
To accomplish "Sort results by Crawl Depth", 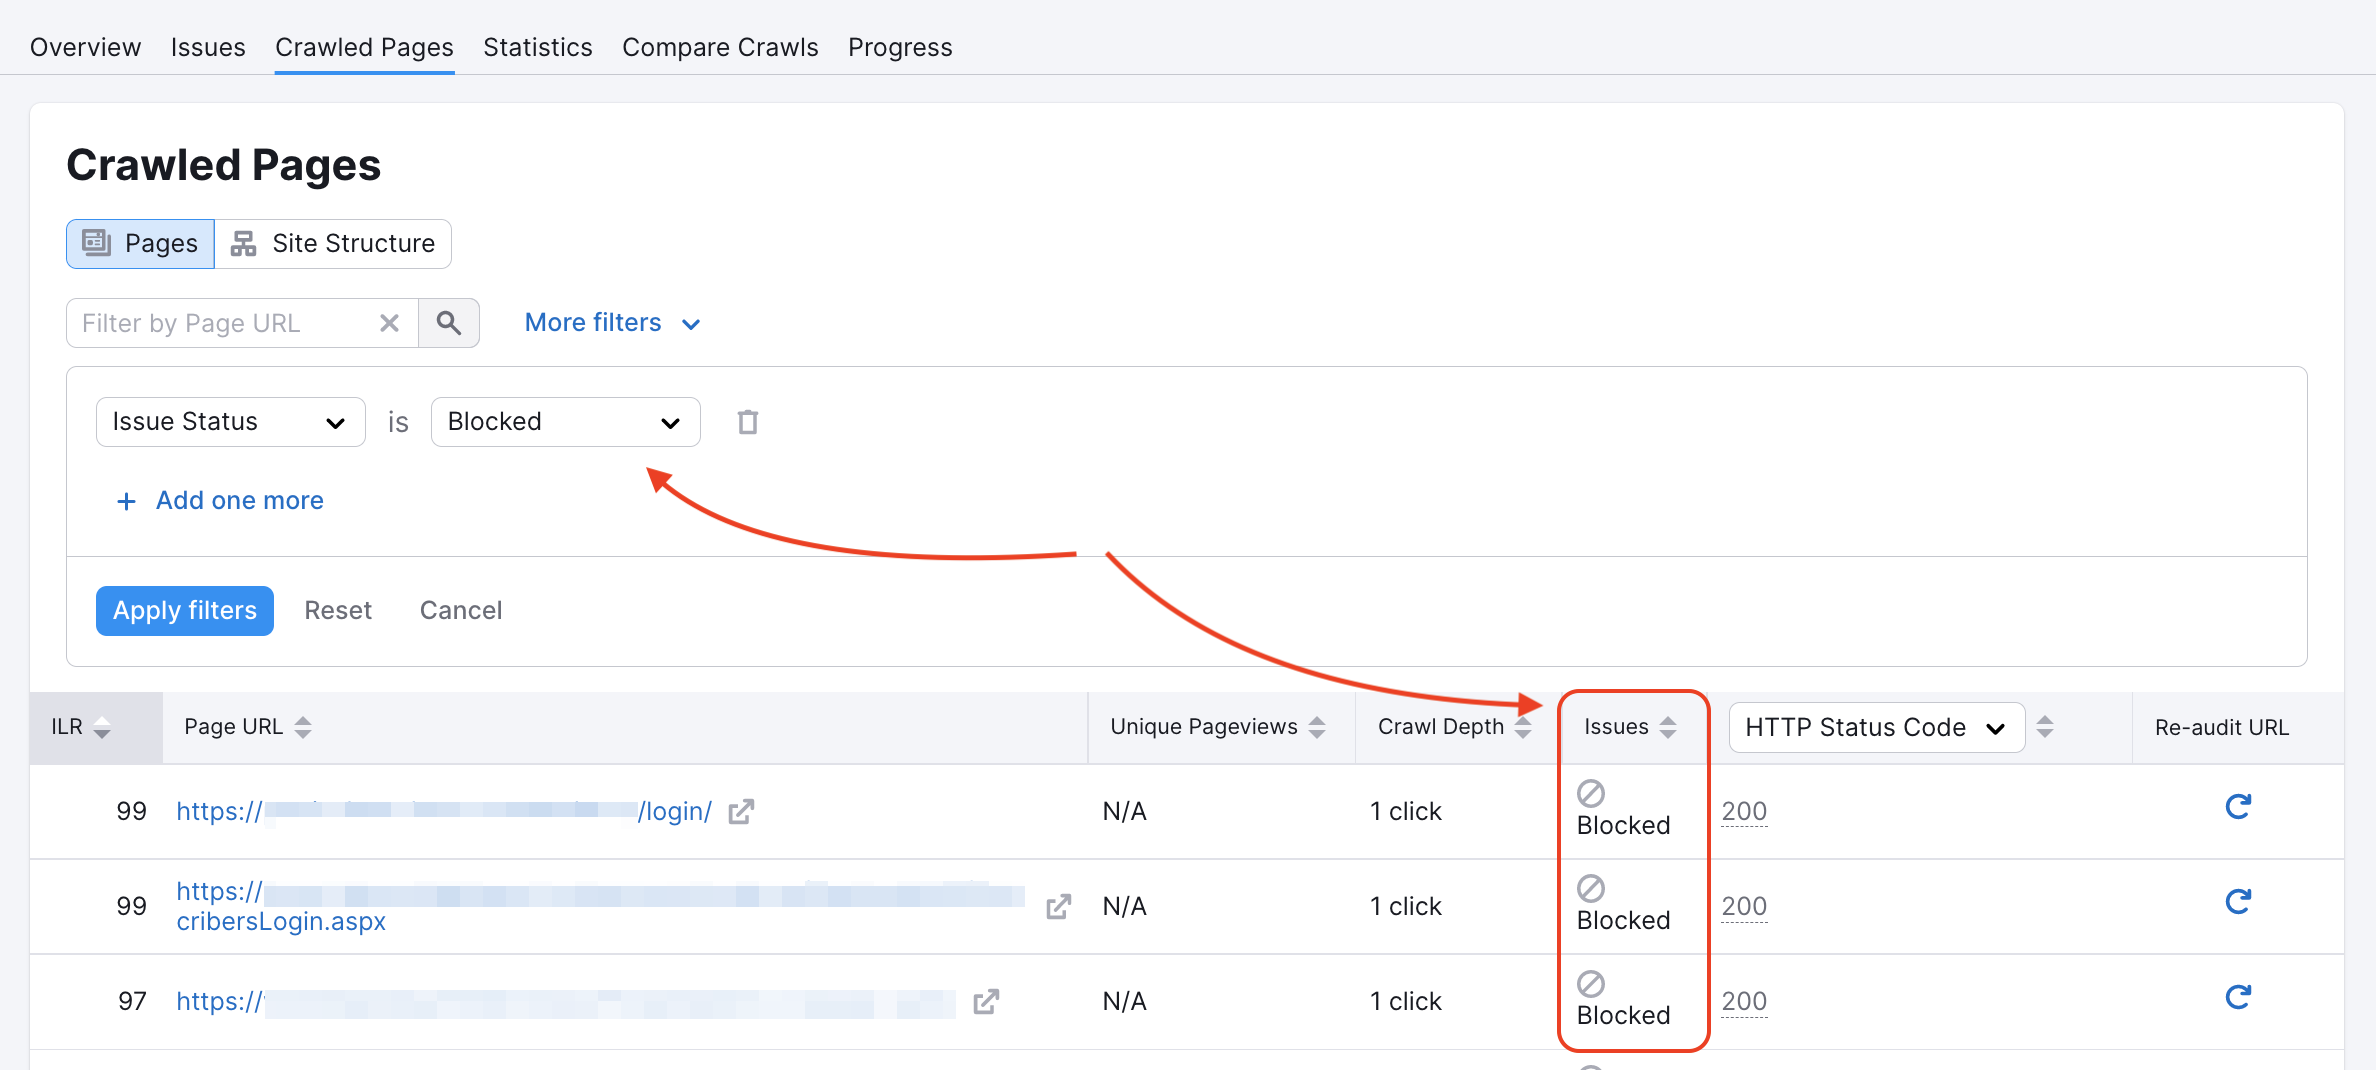I will pyautogui.click(x=1522, y=727).
